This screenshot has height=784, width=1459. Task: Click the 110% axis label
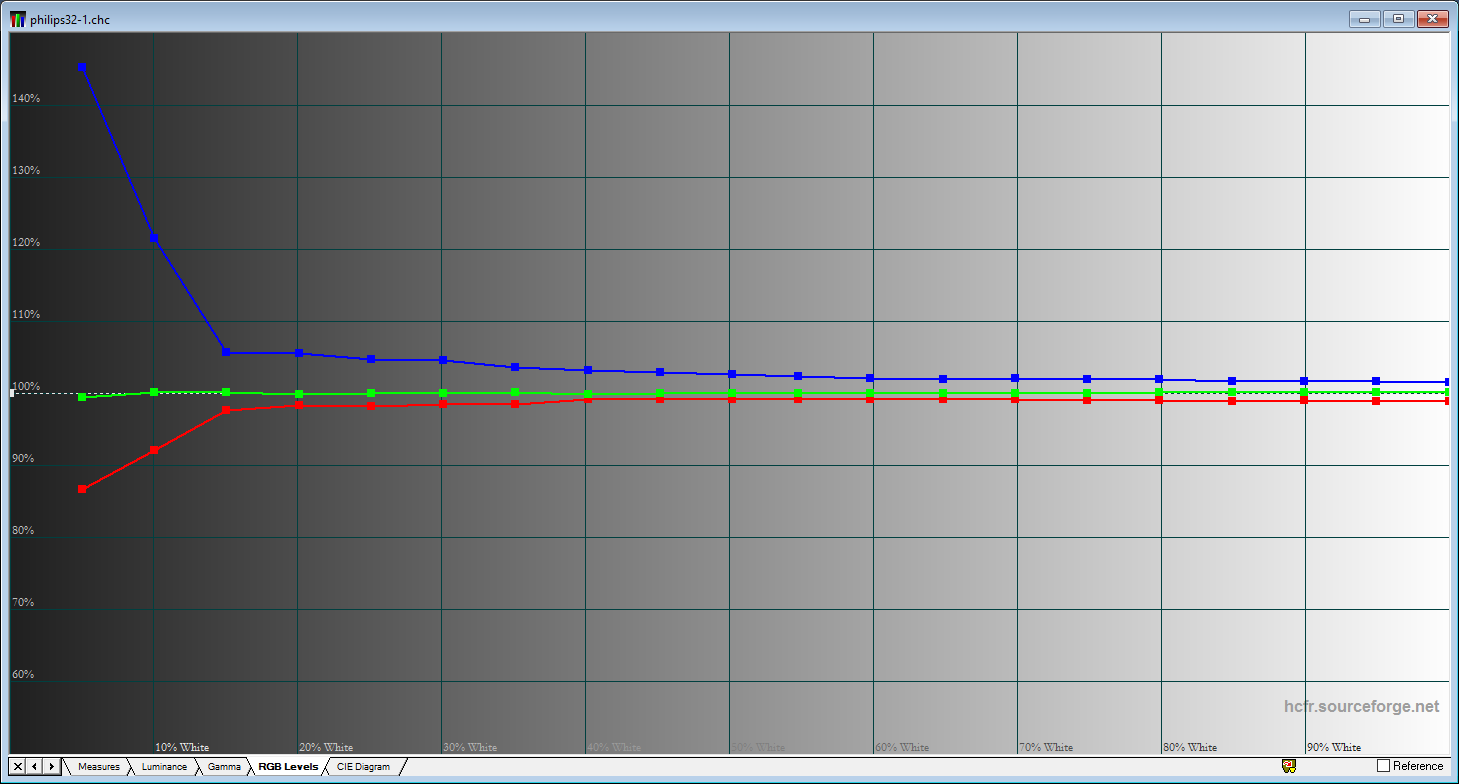pos(26,315)
